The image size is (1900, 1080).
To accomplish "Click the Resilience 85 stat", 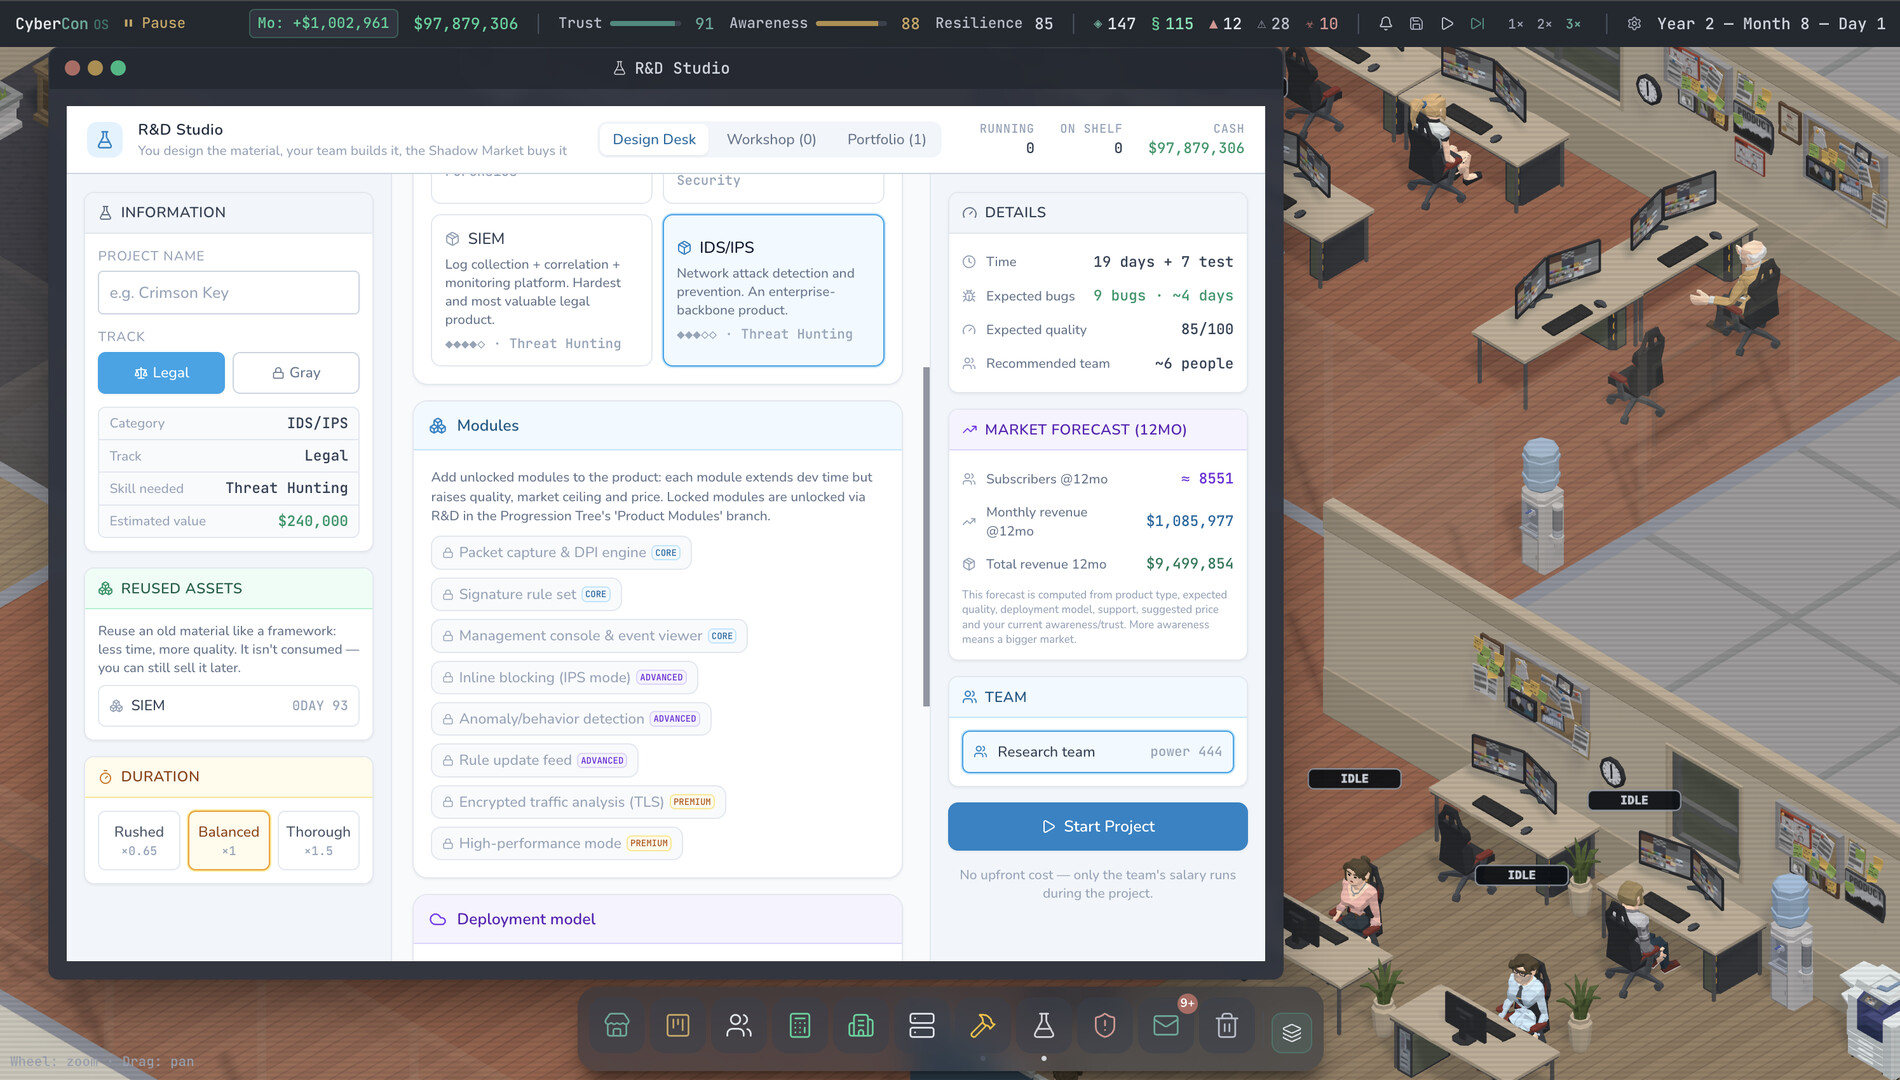I will click(x=994, y=23).
